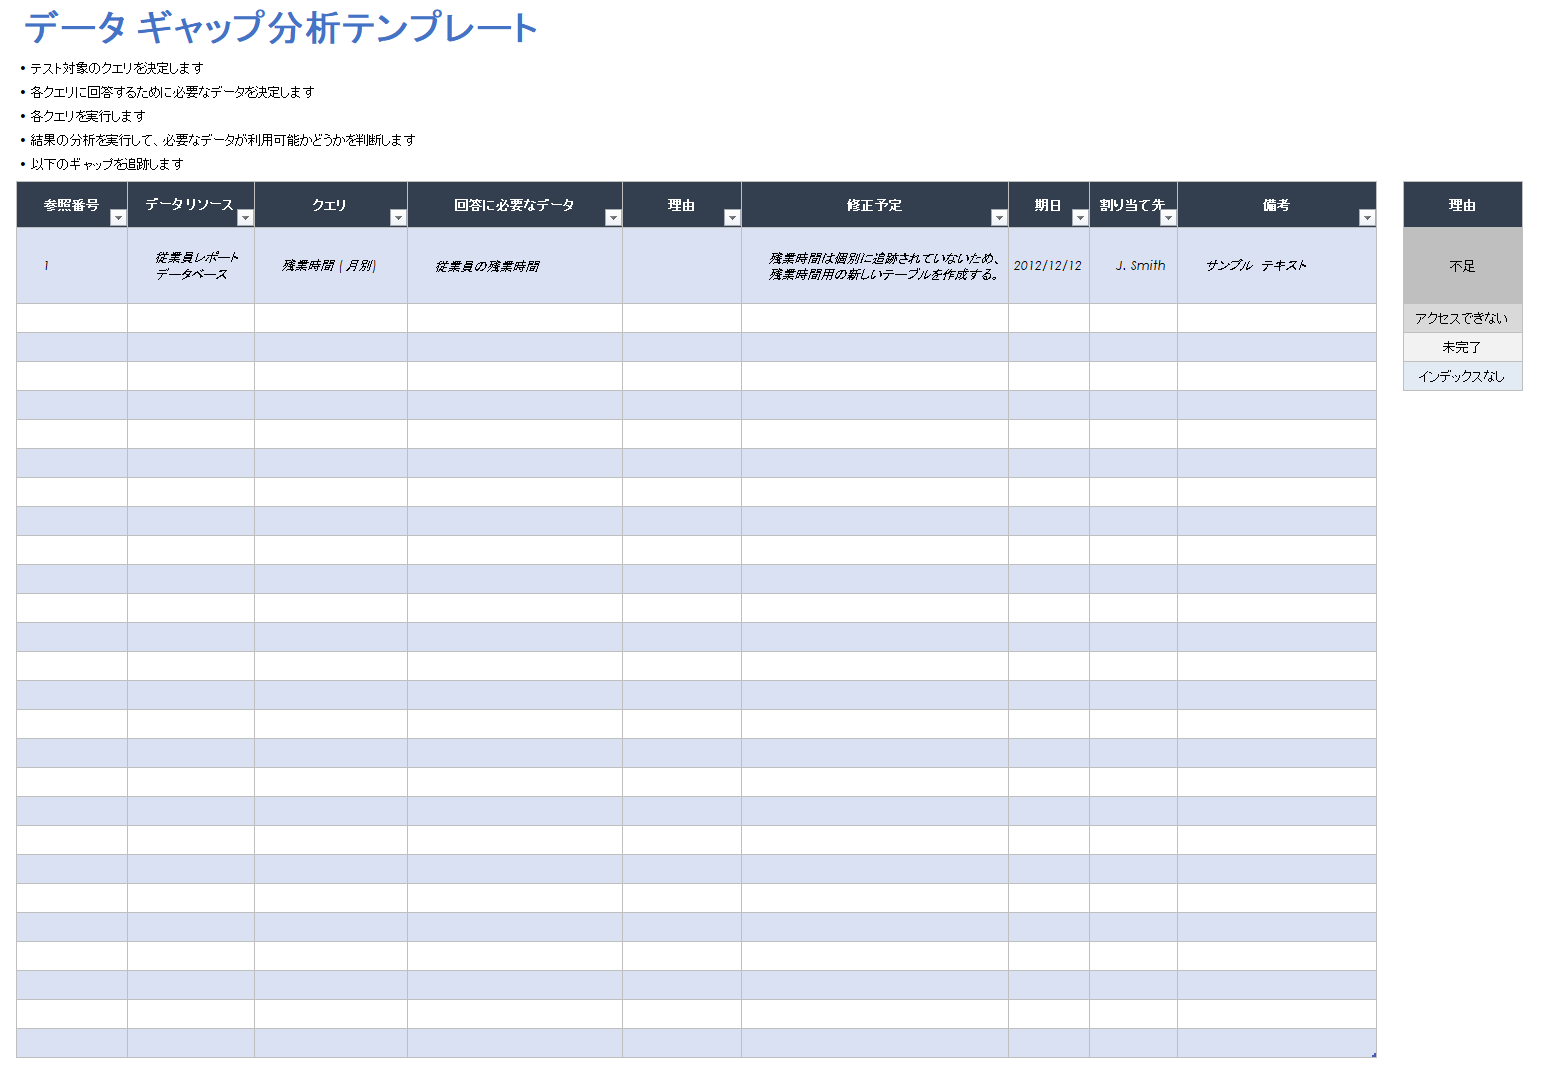Screen dimensions: 1545x1071
Task: Select the J. Smith assignee cell
Action: (x=1133, y=266)
